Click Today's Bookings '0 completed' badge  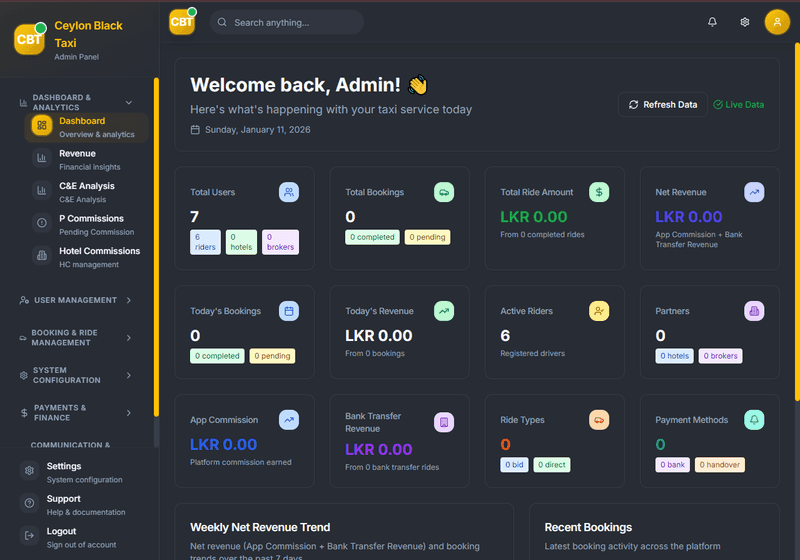pyautogui.click(x=217, y=356)
